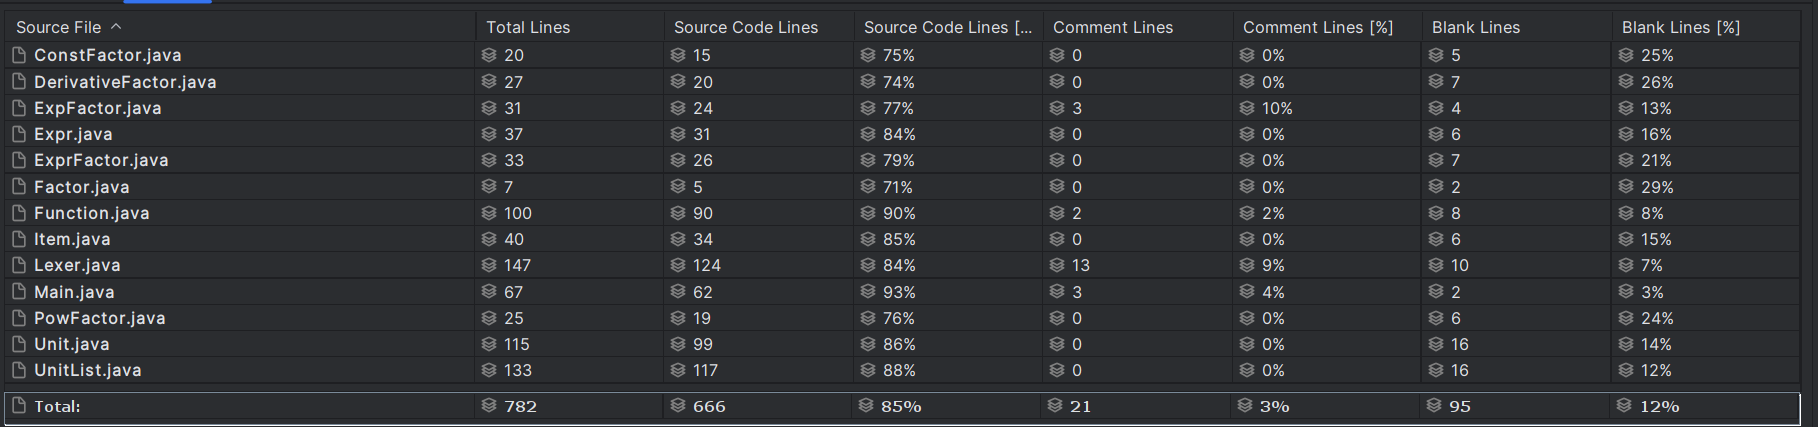Screen dimensions: 1818x427
Task: Select the DerivativeFactor.java row
Action: tap(902, 82)
